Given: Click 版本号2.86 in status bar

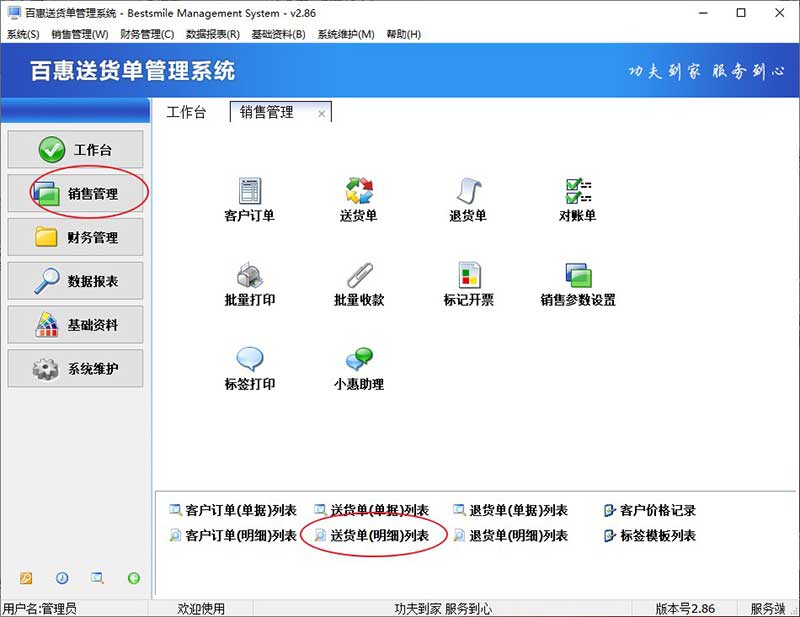Looking at the screenshot, I should pyautogui.click(x=685, y=608).
